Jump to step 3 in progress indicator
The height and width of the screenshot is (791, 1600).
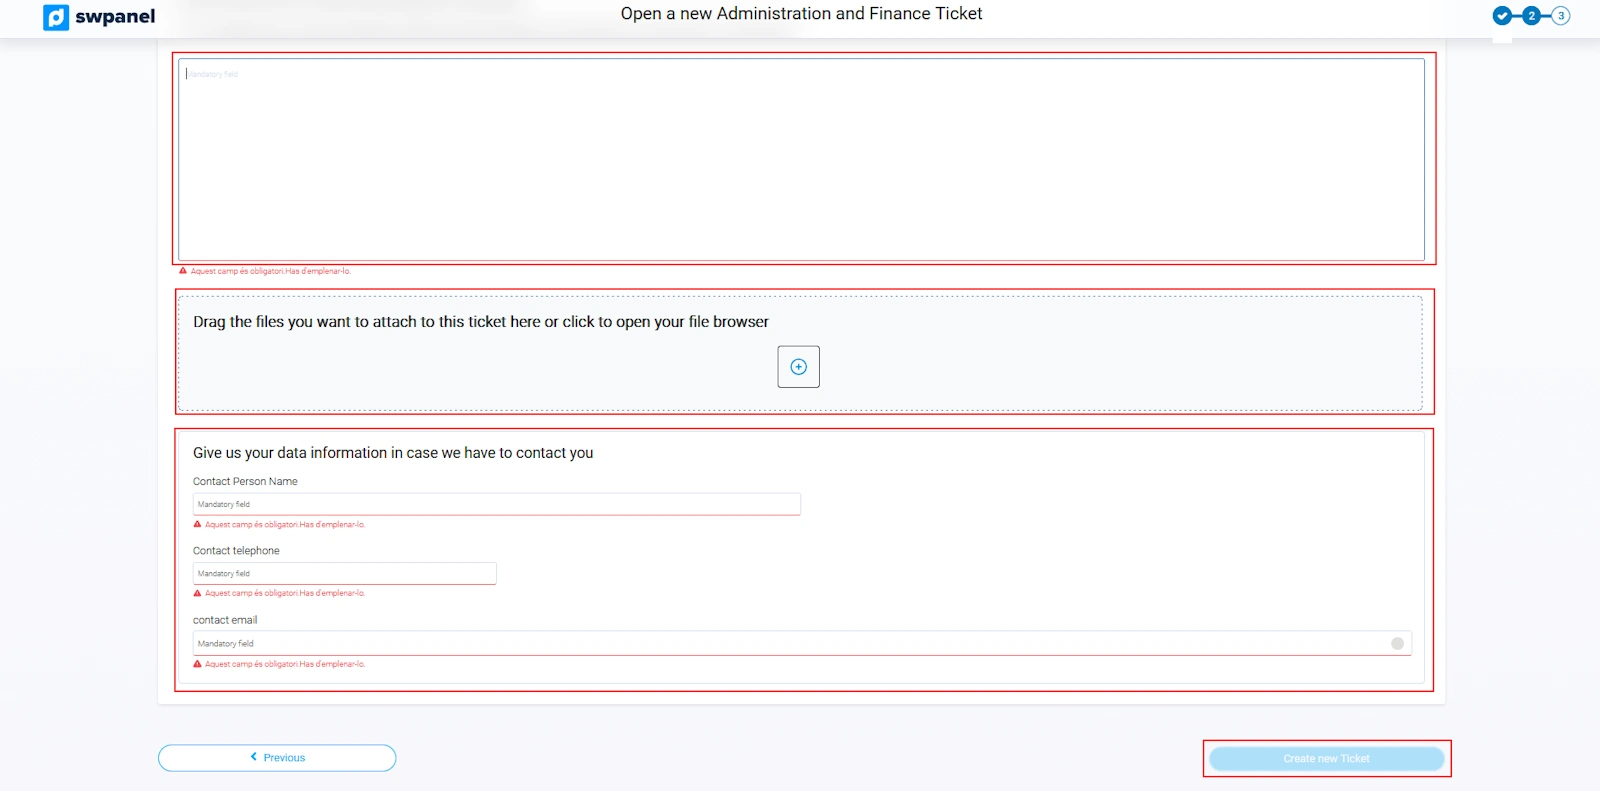pos(1561,16)
